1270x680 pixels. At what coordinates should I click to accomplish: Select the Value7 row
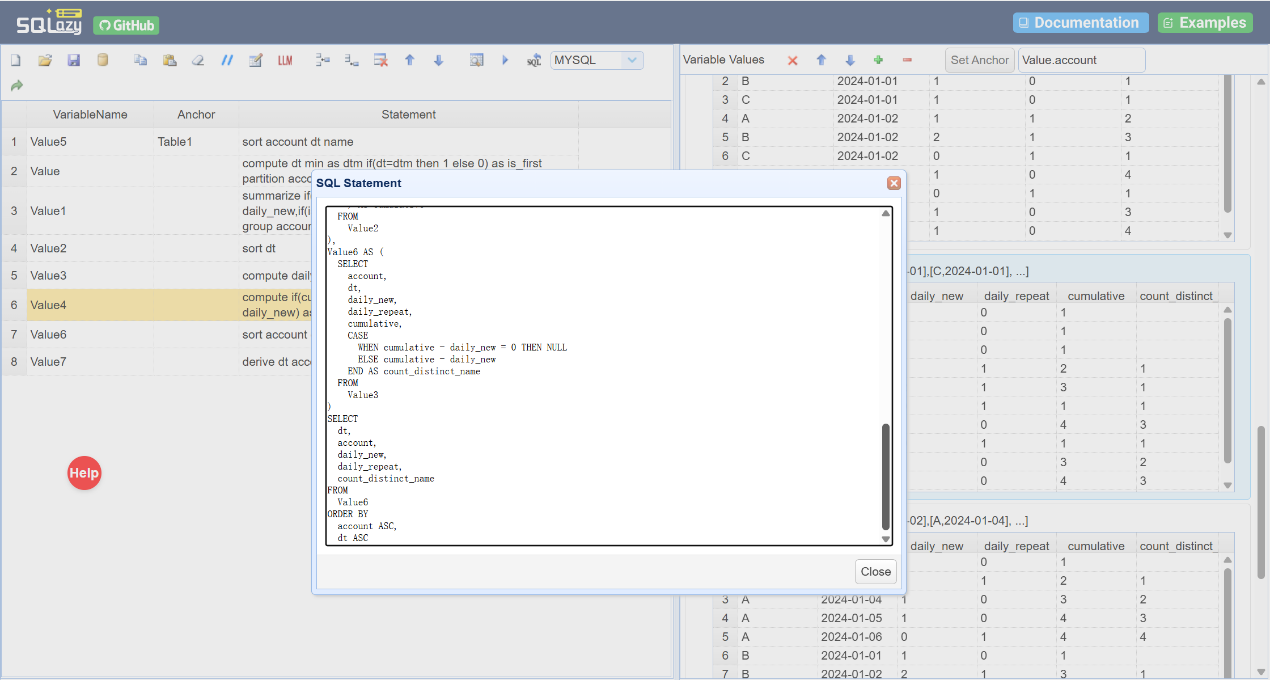coord(156,362)
